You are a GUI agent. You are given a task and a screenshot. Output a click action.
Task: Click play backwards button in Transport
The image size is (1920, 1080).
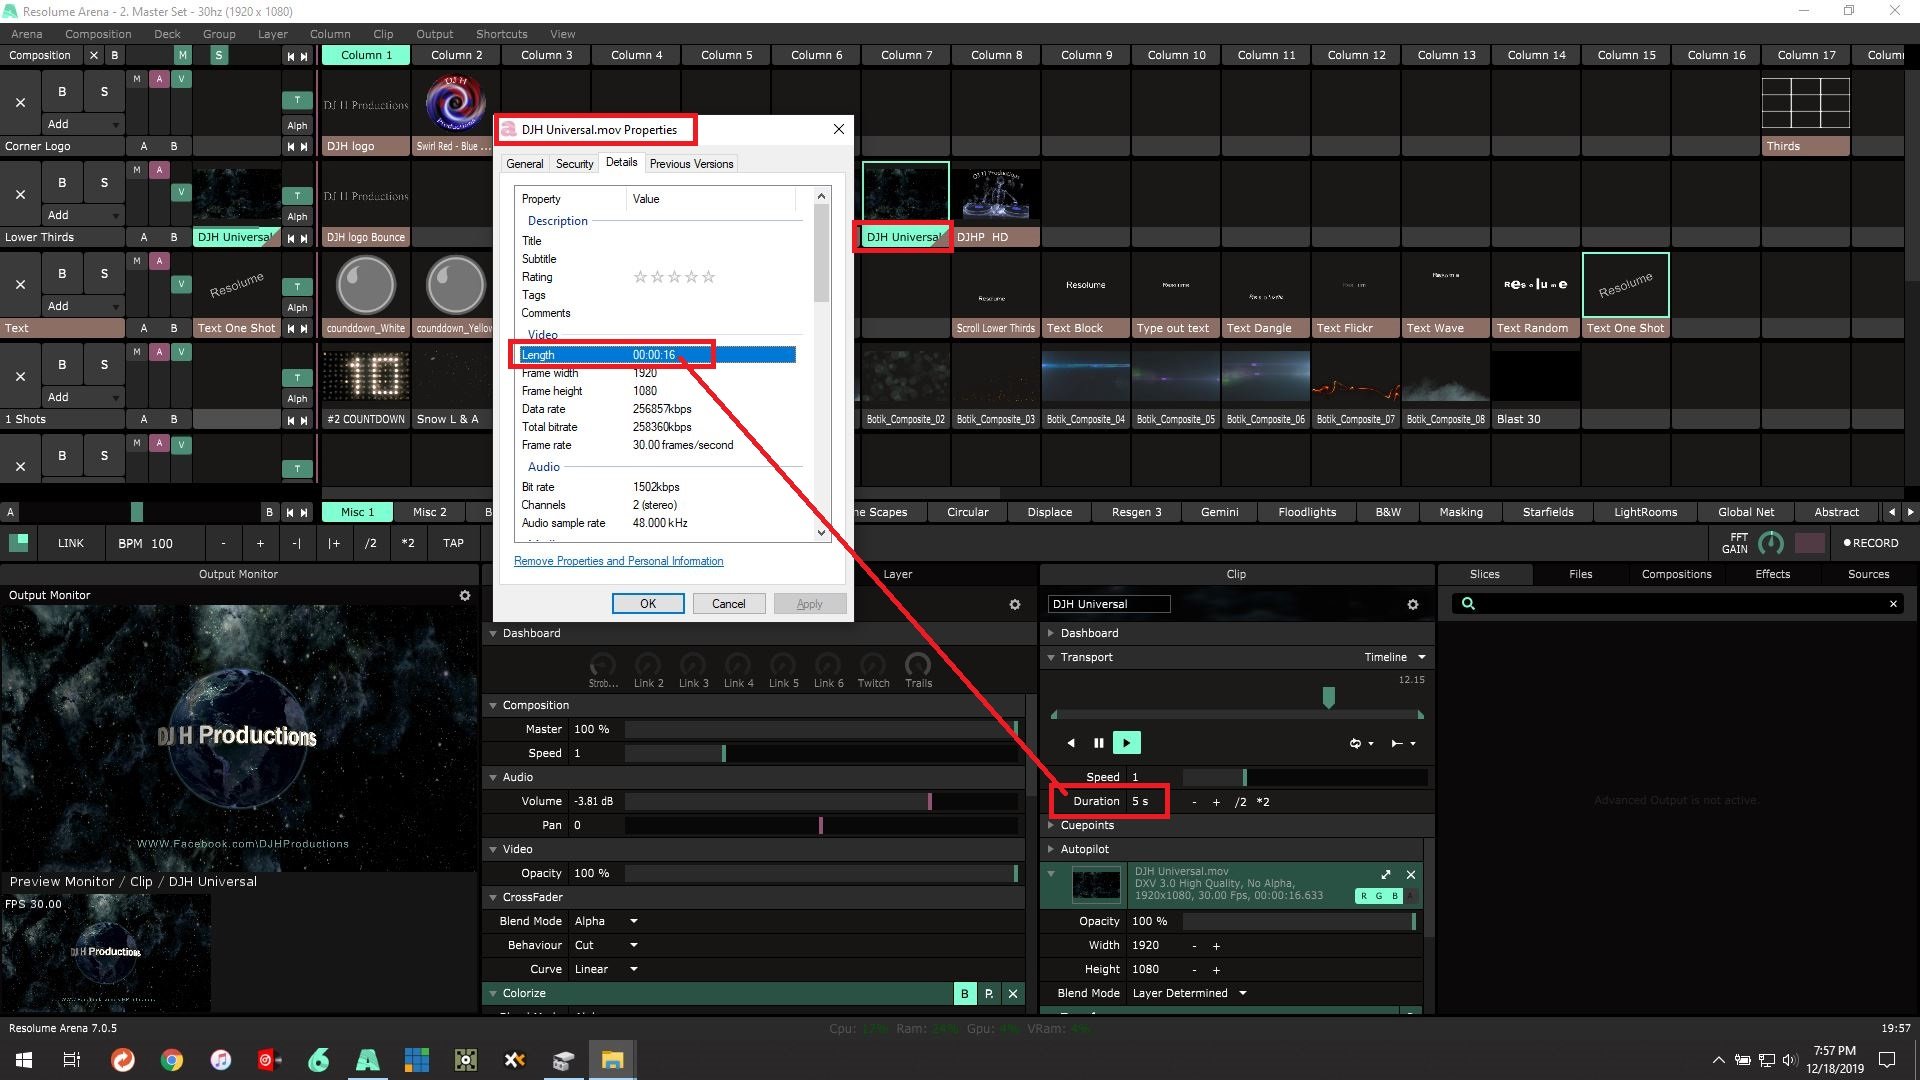(x=1071, y=743)
